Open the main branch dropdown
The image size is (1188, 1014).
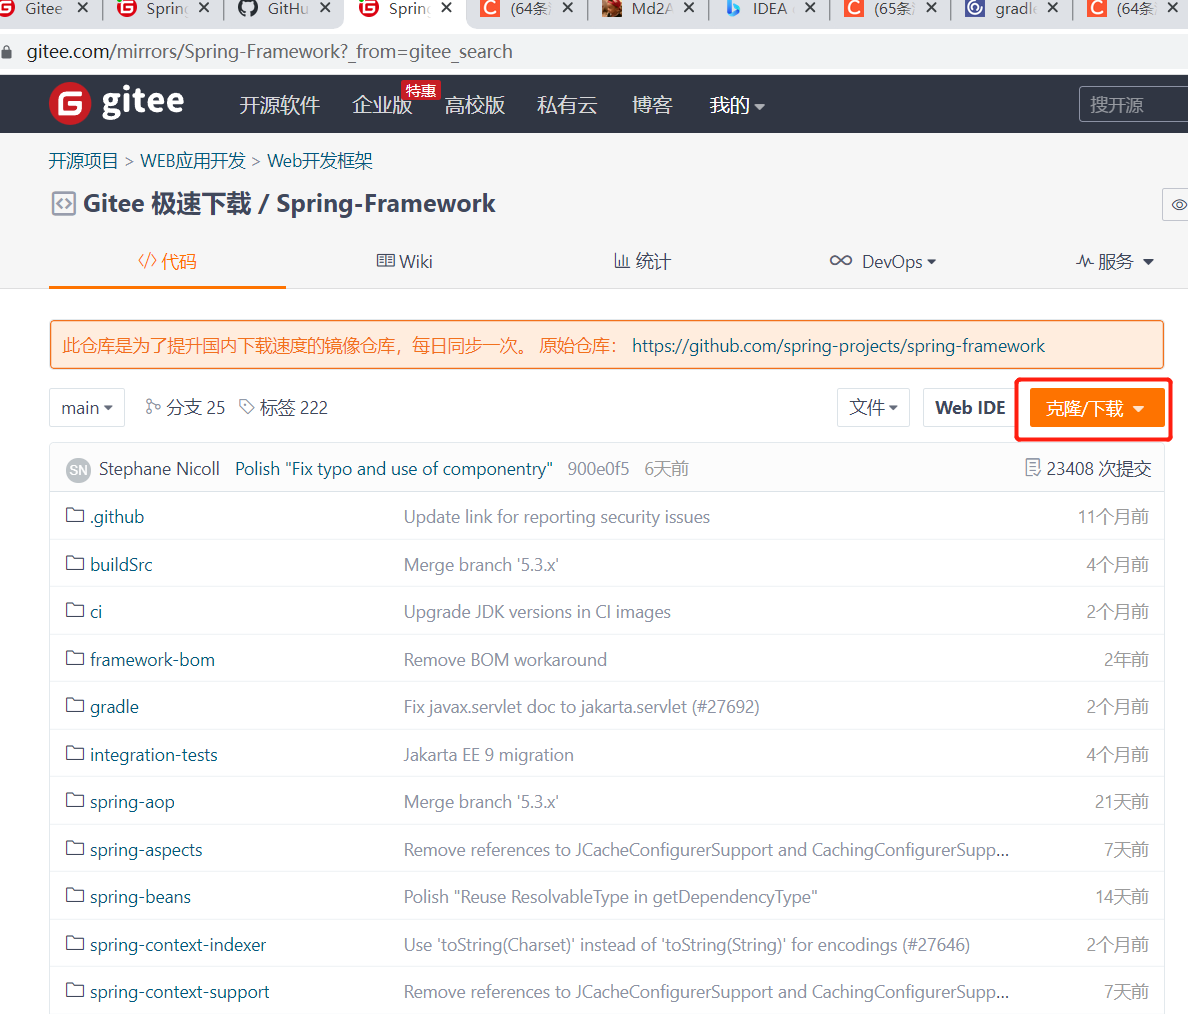(87, 408)
